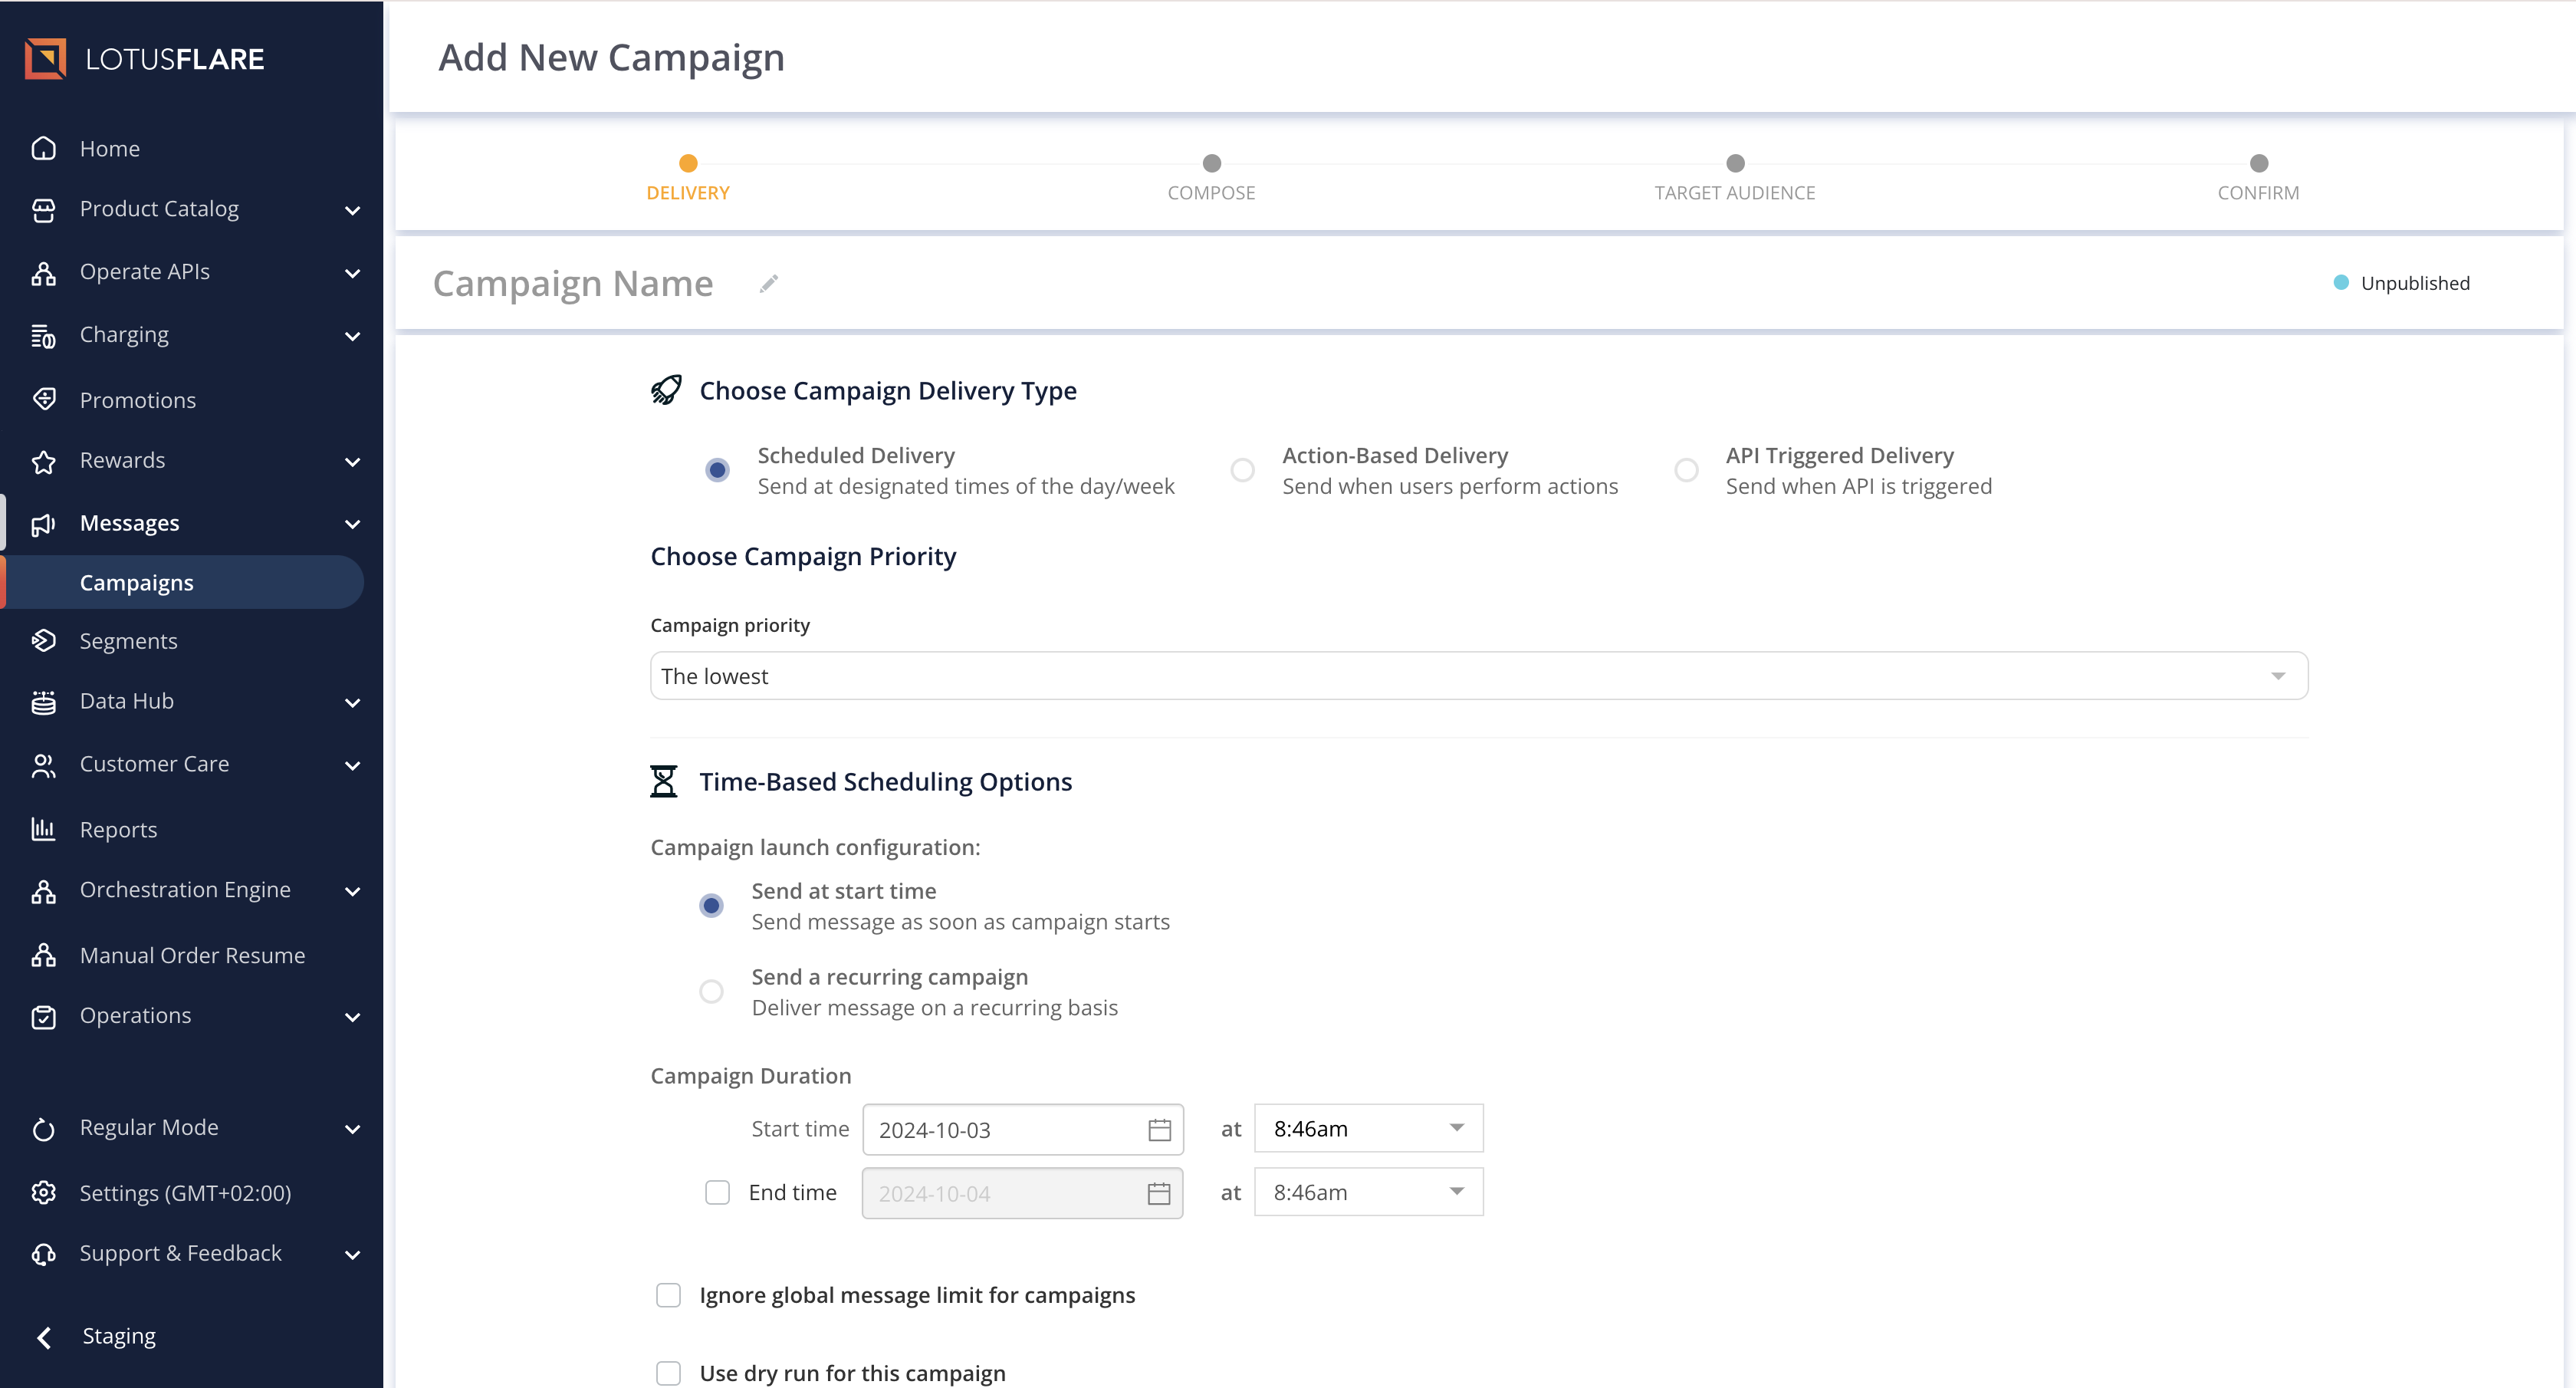Click Staging at the bottom of sidebar
This screenshot has height=1388, width=2576.
(x=119, y=1335)
